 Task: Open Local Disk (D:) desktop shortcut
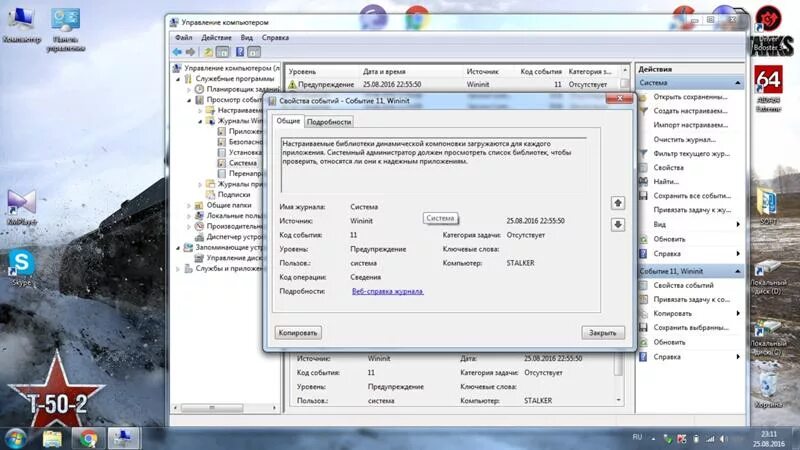(x=768, y=278)
